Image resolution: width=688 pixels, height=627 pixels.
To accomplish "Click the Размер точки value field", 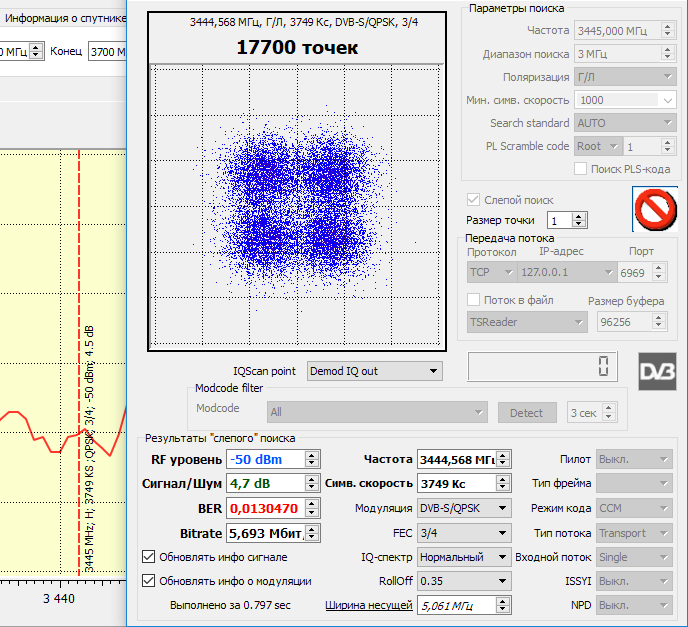I will click(559, 220).
